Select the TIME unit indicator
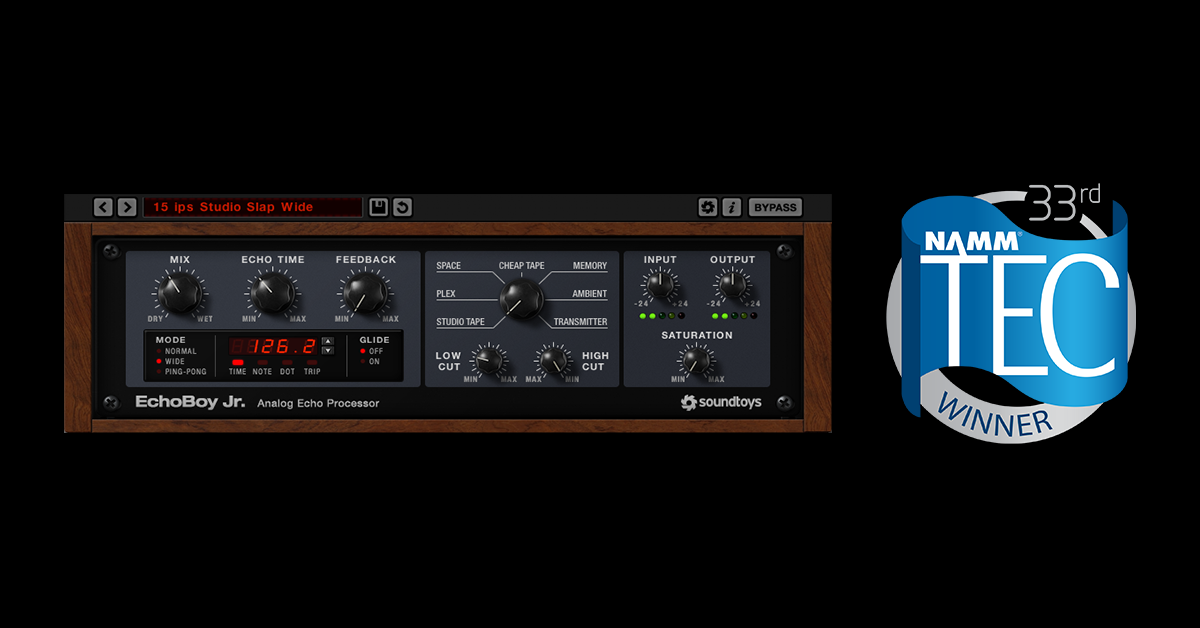 click(237, 367)
